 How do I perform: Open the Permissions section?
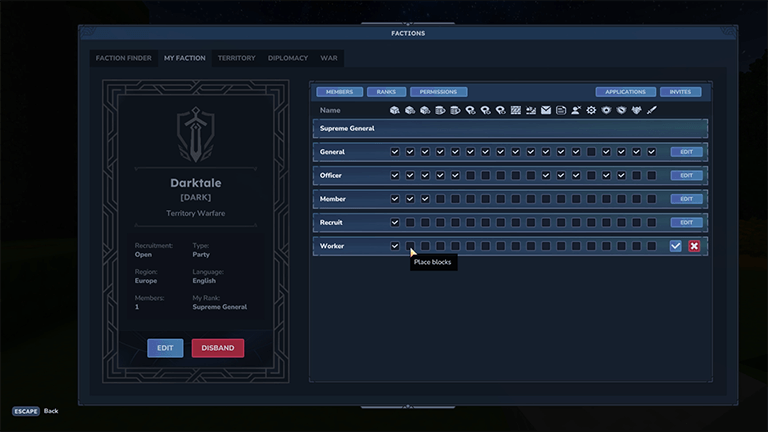[438, 92]
